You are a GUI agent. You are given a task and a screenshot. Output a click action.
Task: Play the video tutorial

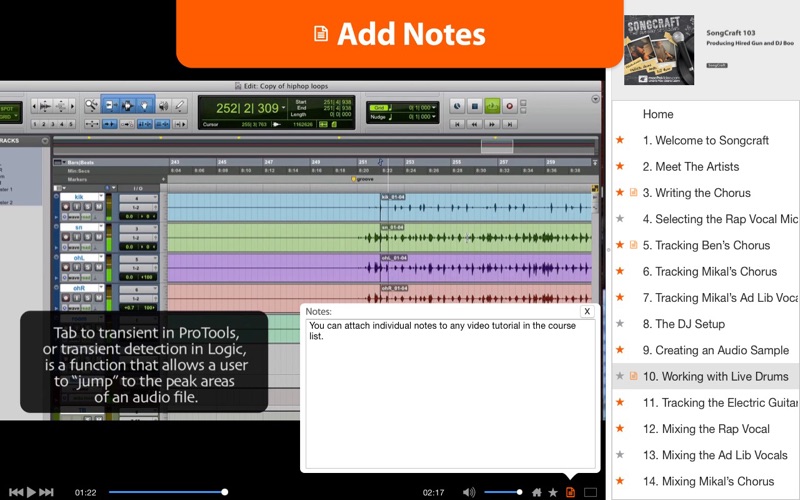[x=31, y=492]
